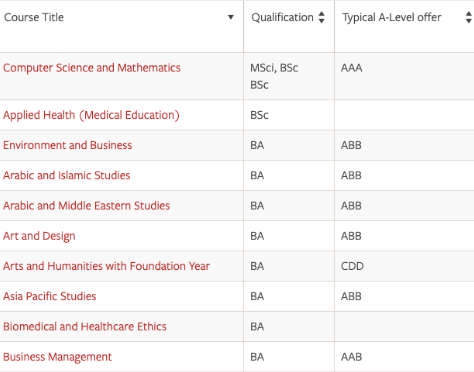Select Arts and Humanities with Foundation Year
The image size is (474, 372).
click(x=106, y=266)
